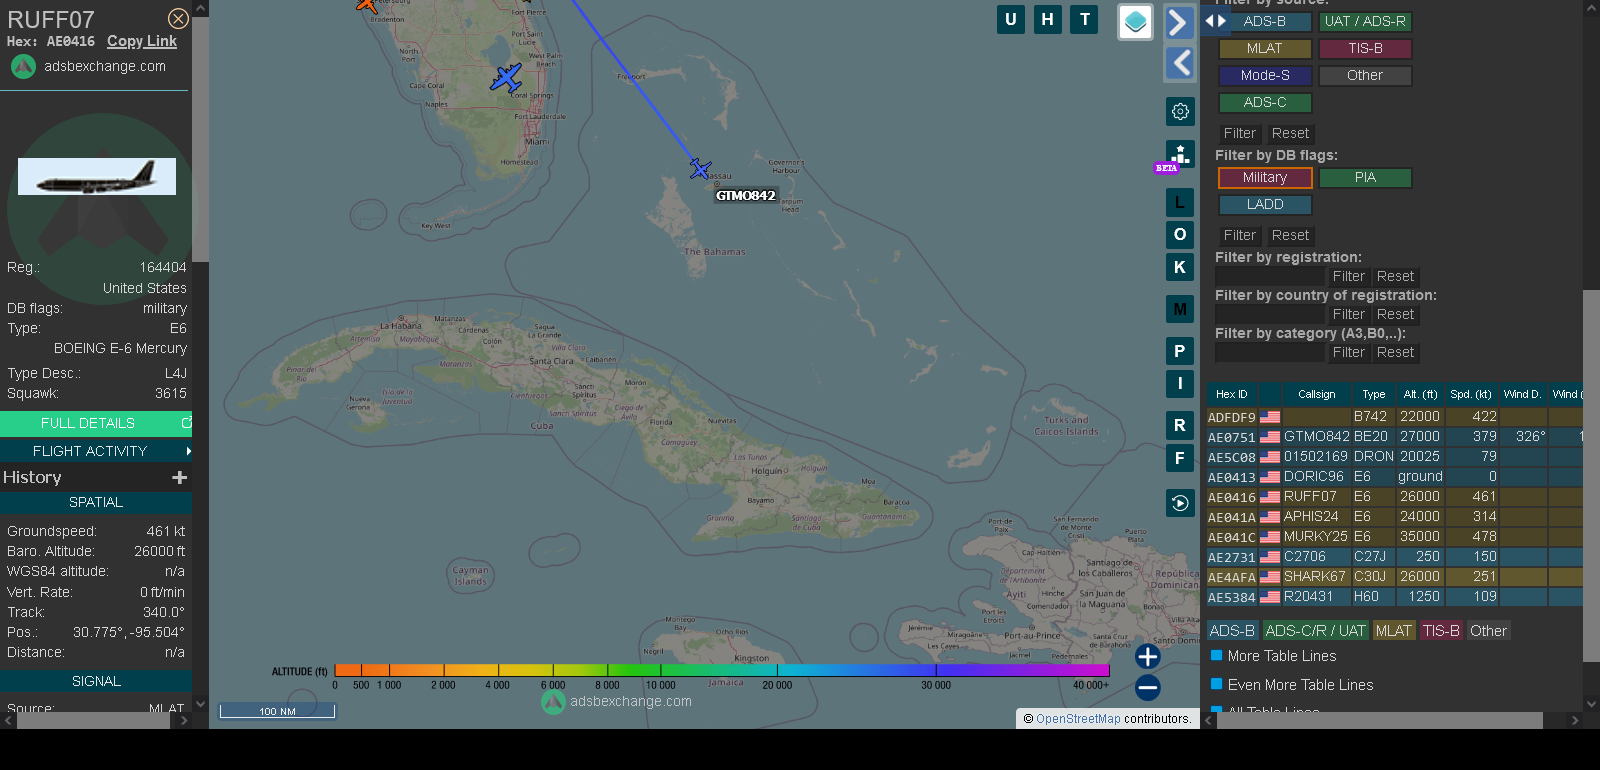Toggle Even More Table Lines checkbox
This screenshot has height=770, width=1600.
coord(1217,685)
